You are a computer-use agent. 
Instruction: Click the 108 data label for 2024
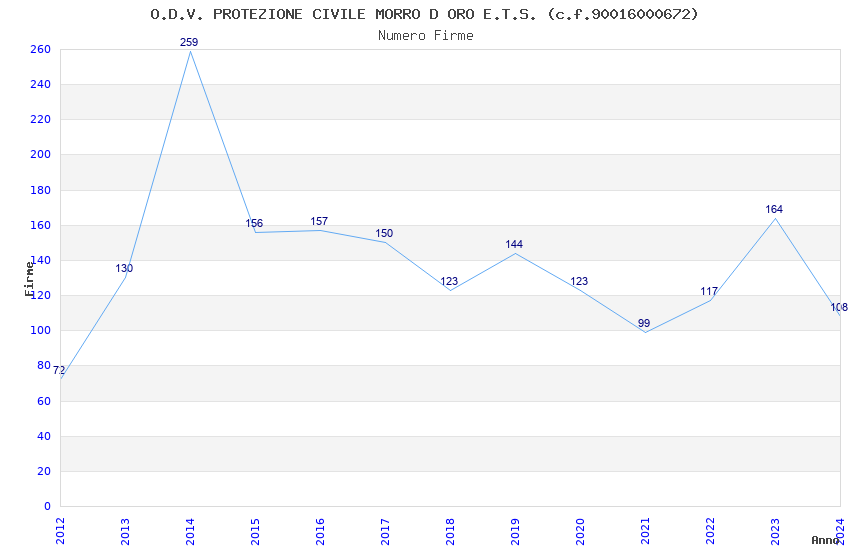(x=839, y=307)
